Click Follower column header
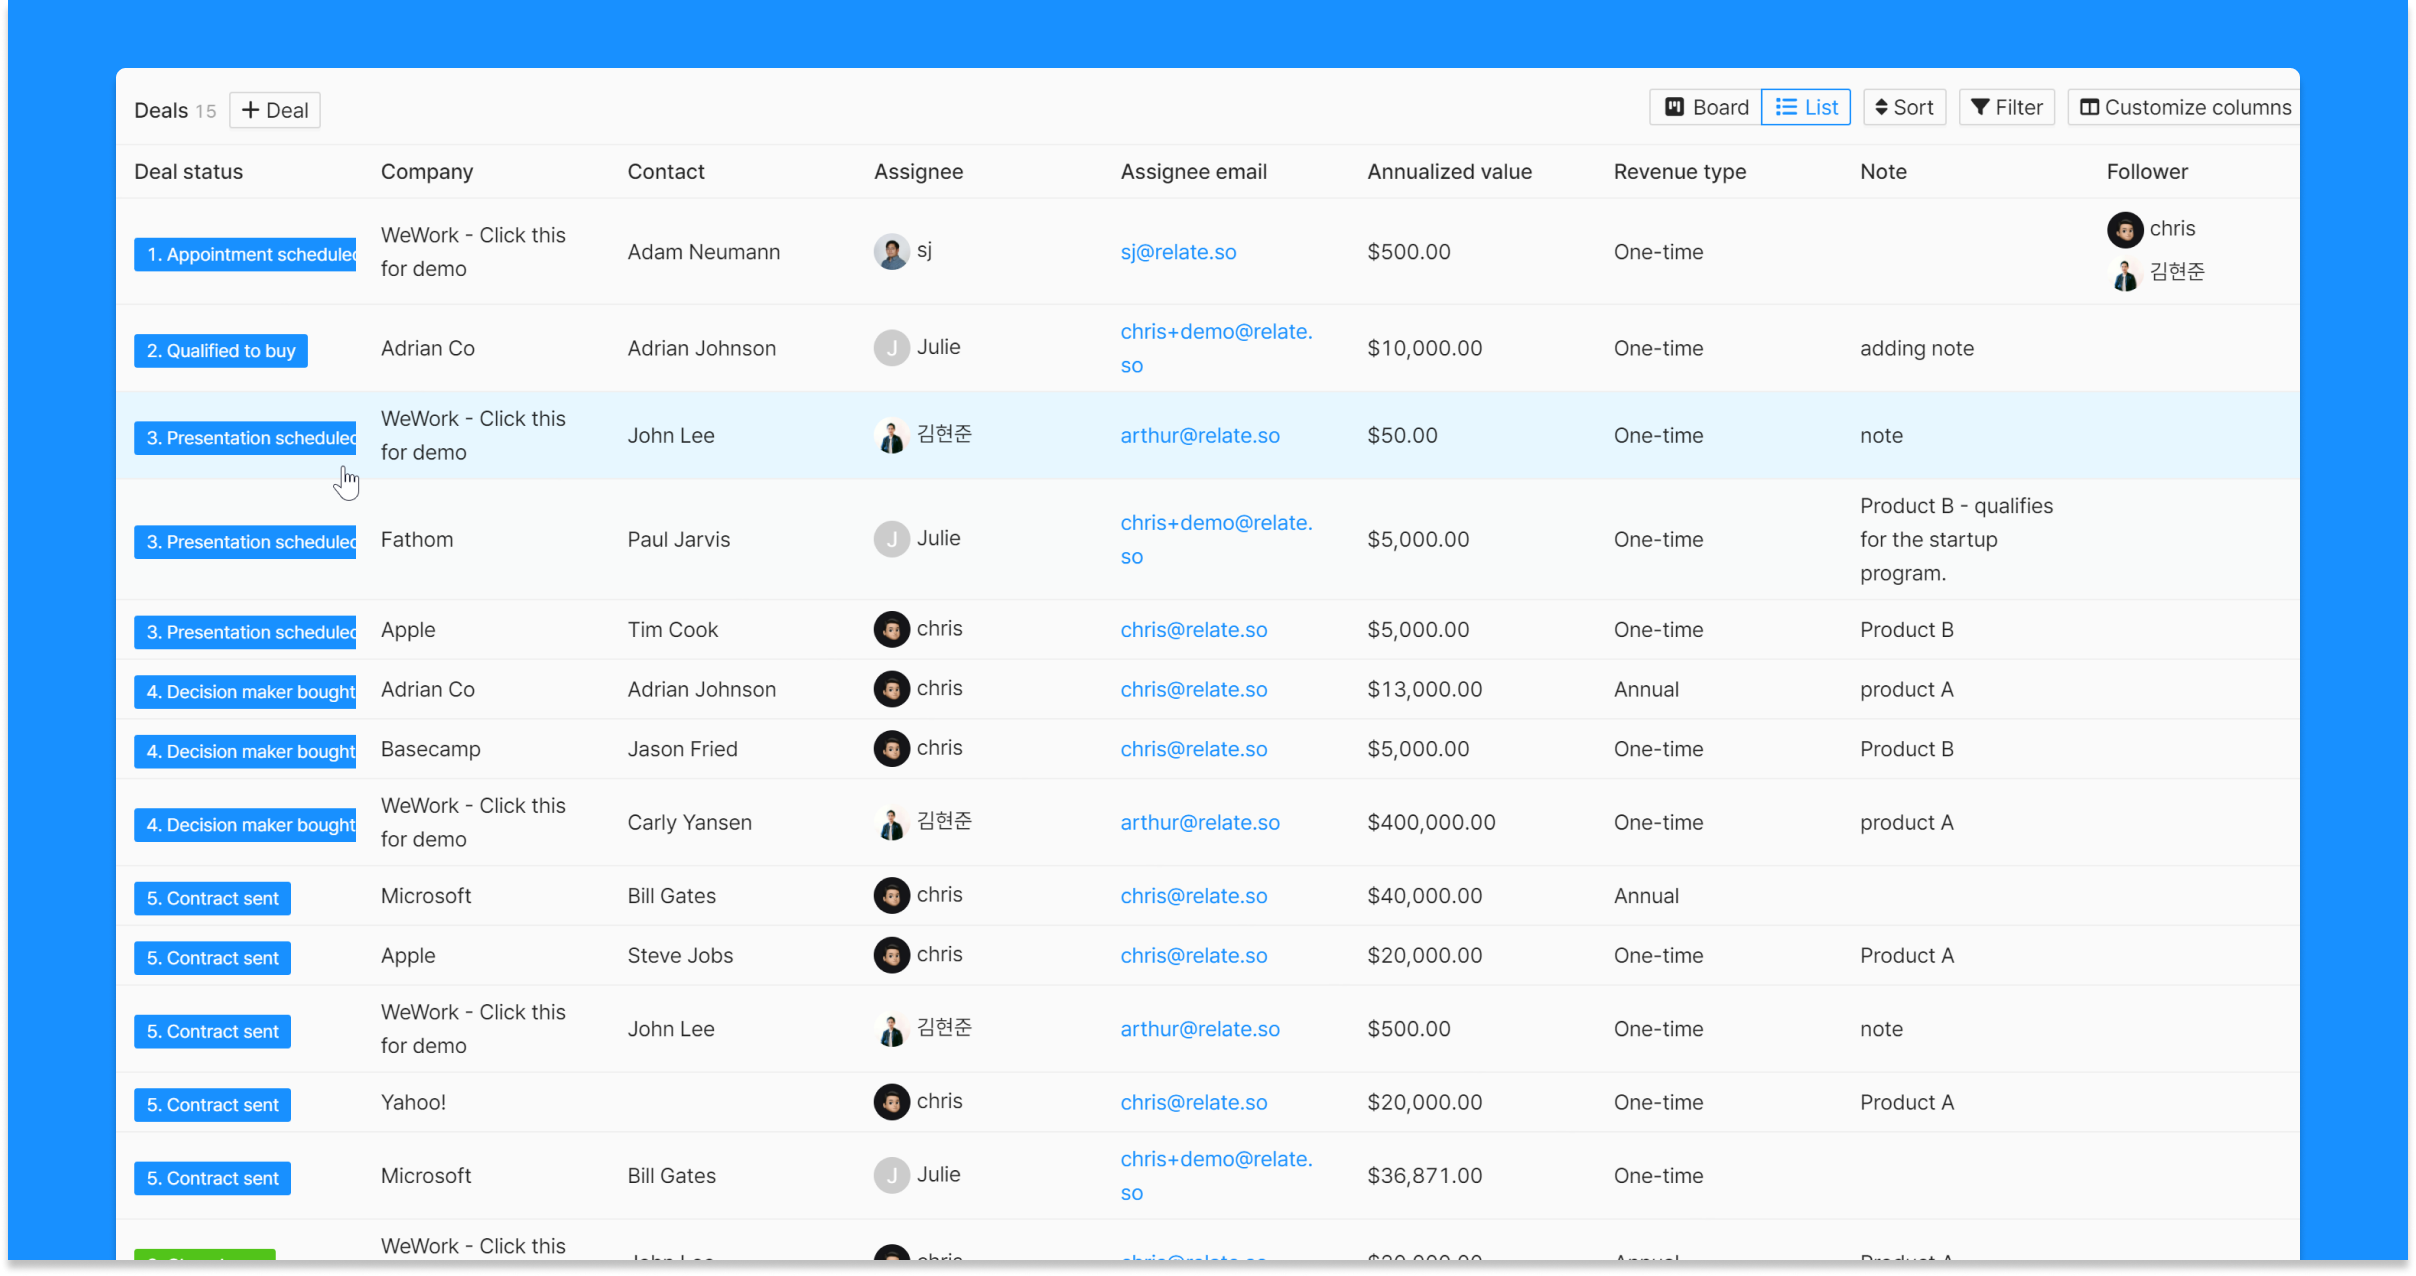This screenshot has height=1276, width=2416. (x=2147, y=171)
